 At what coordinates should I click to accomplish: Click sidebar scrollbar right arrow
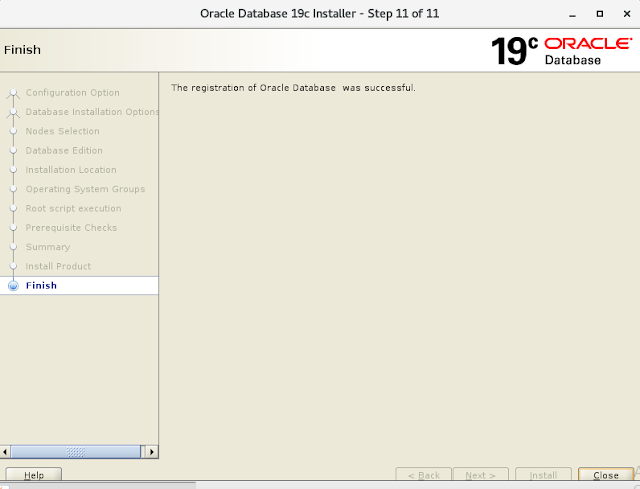152,452
